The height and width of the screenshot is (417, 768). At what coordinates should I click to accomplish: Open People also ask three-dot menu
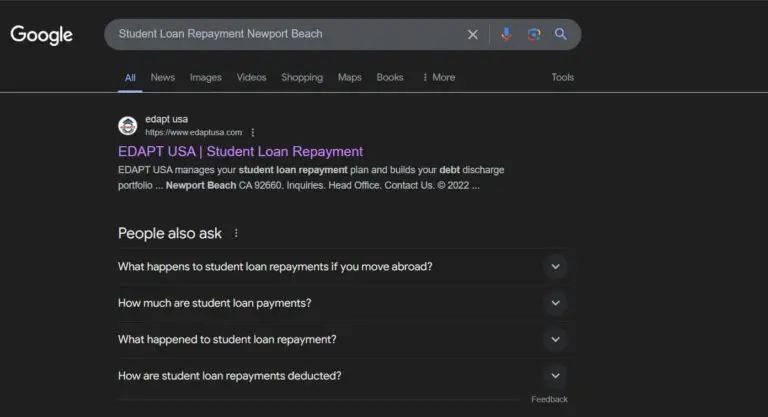pos(236,233)
